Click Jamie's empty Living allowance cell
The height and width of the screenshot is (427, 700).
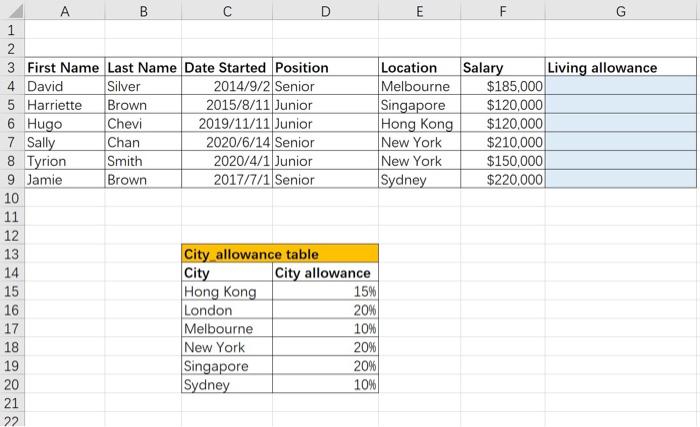point(621,179)
